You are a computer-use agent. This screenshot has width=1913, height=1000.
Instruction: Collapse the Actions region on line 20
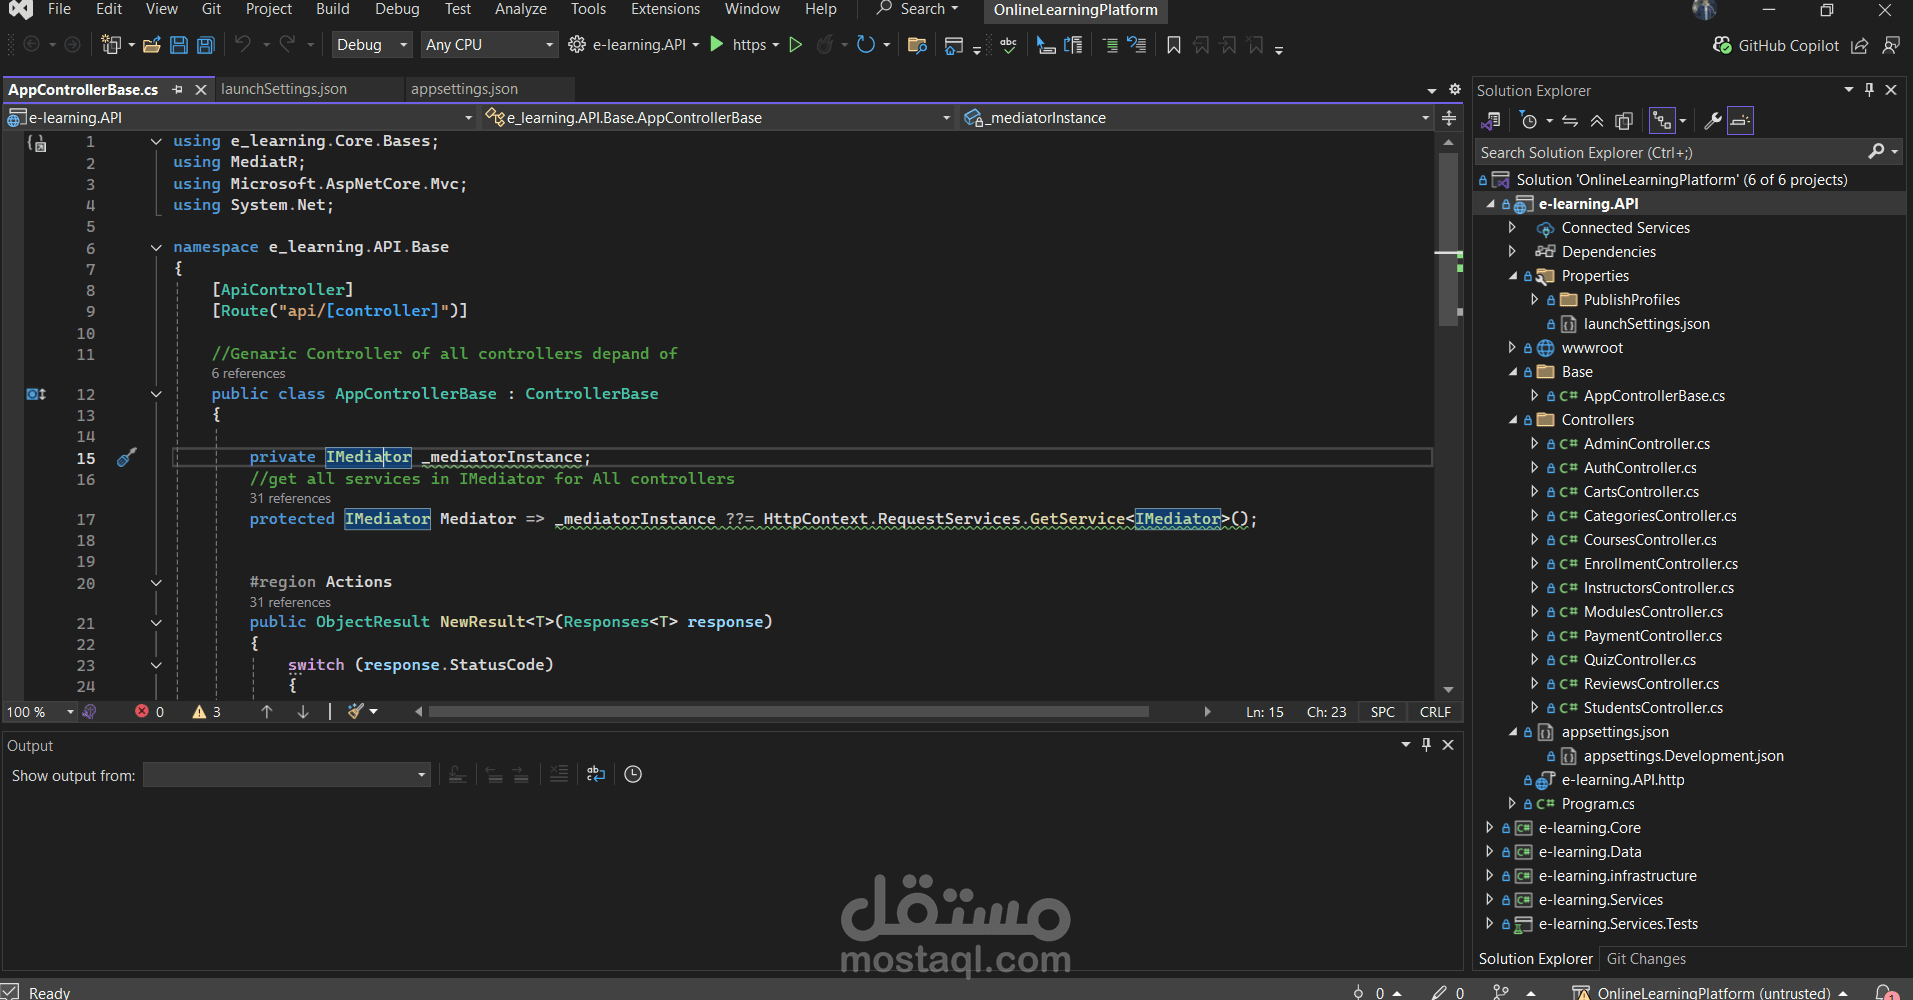pyautogui.click(x=156, y=582)
